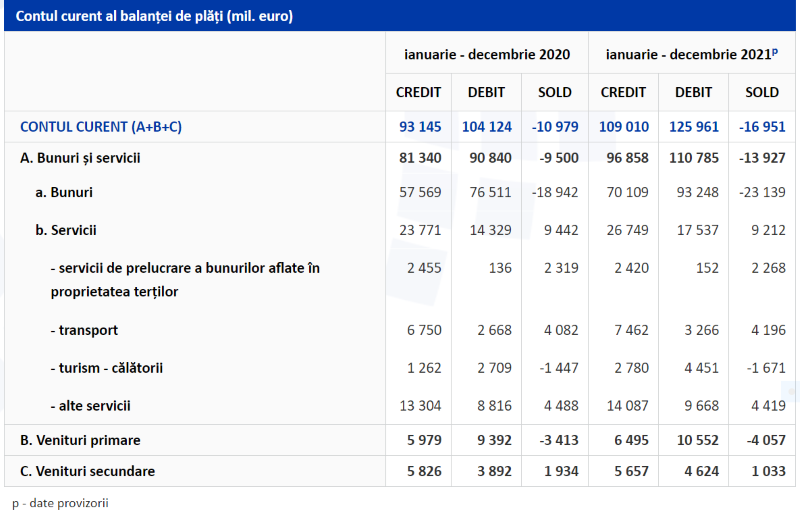Click the '- alte servicii' row label
The width and height of the screenshot is (800, 514).
pos(90,406)
